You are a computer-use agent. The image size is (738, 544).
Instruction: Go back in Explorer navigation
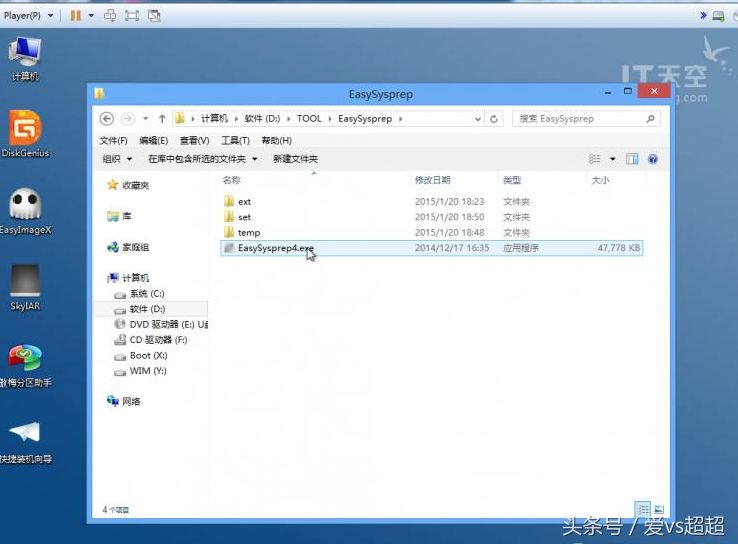107,119
